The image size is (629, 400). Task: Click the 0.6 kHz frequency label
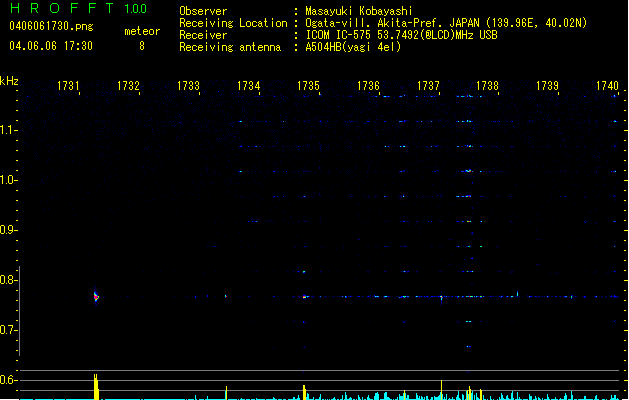(x=8, y=380)
